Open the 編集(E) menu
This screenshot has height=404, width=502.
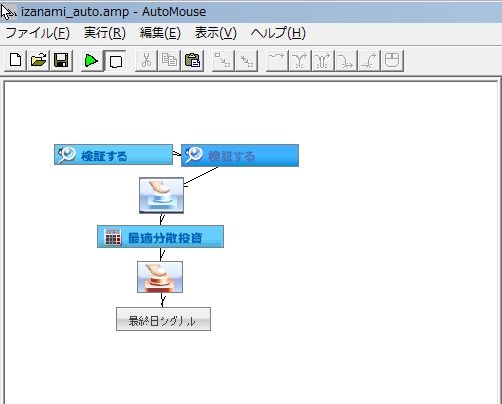160,33
